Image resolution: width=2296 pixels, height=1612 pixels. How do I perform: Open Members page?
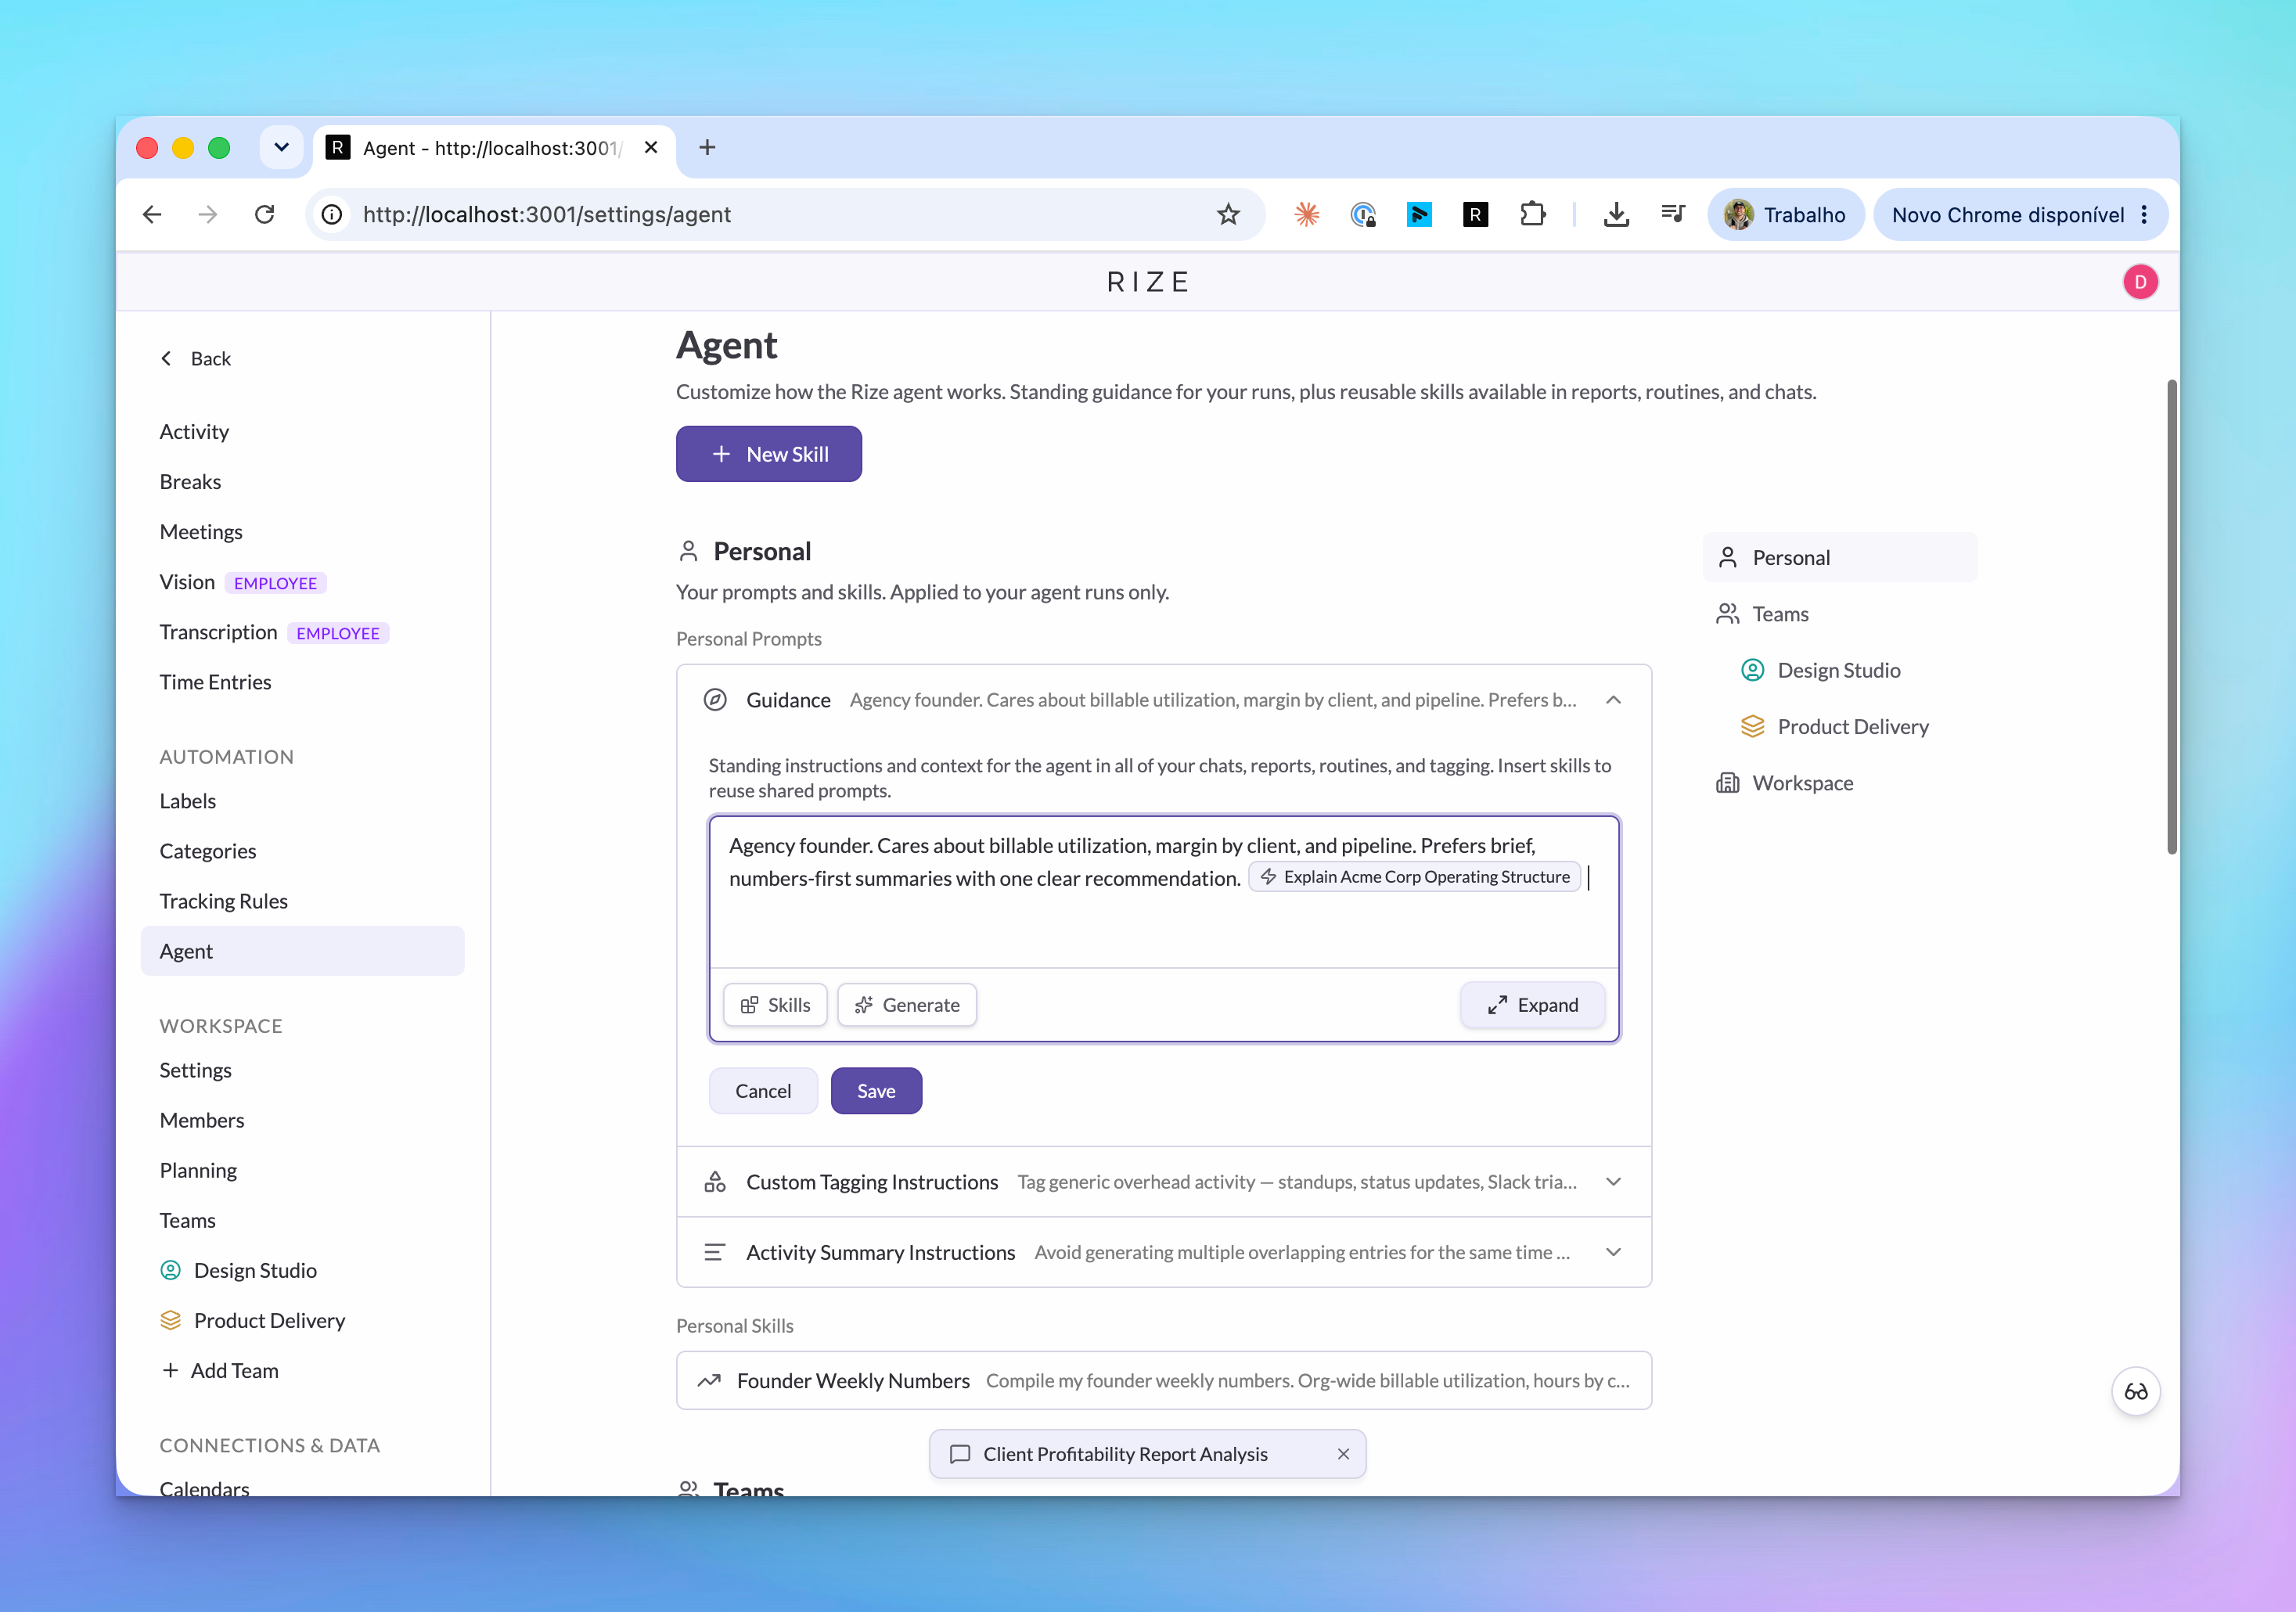pos(201,1120)
